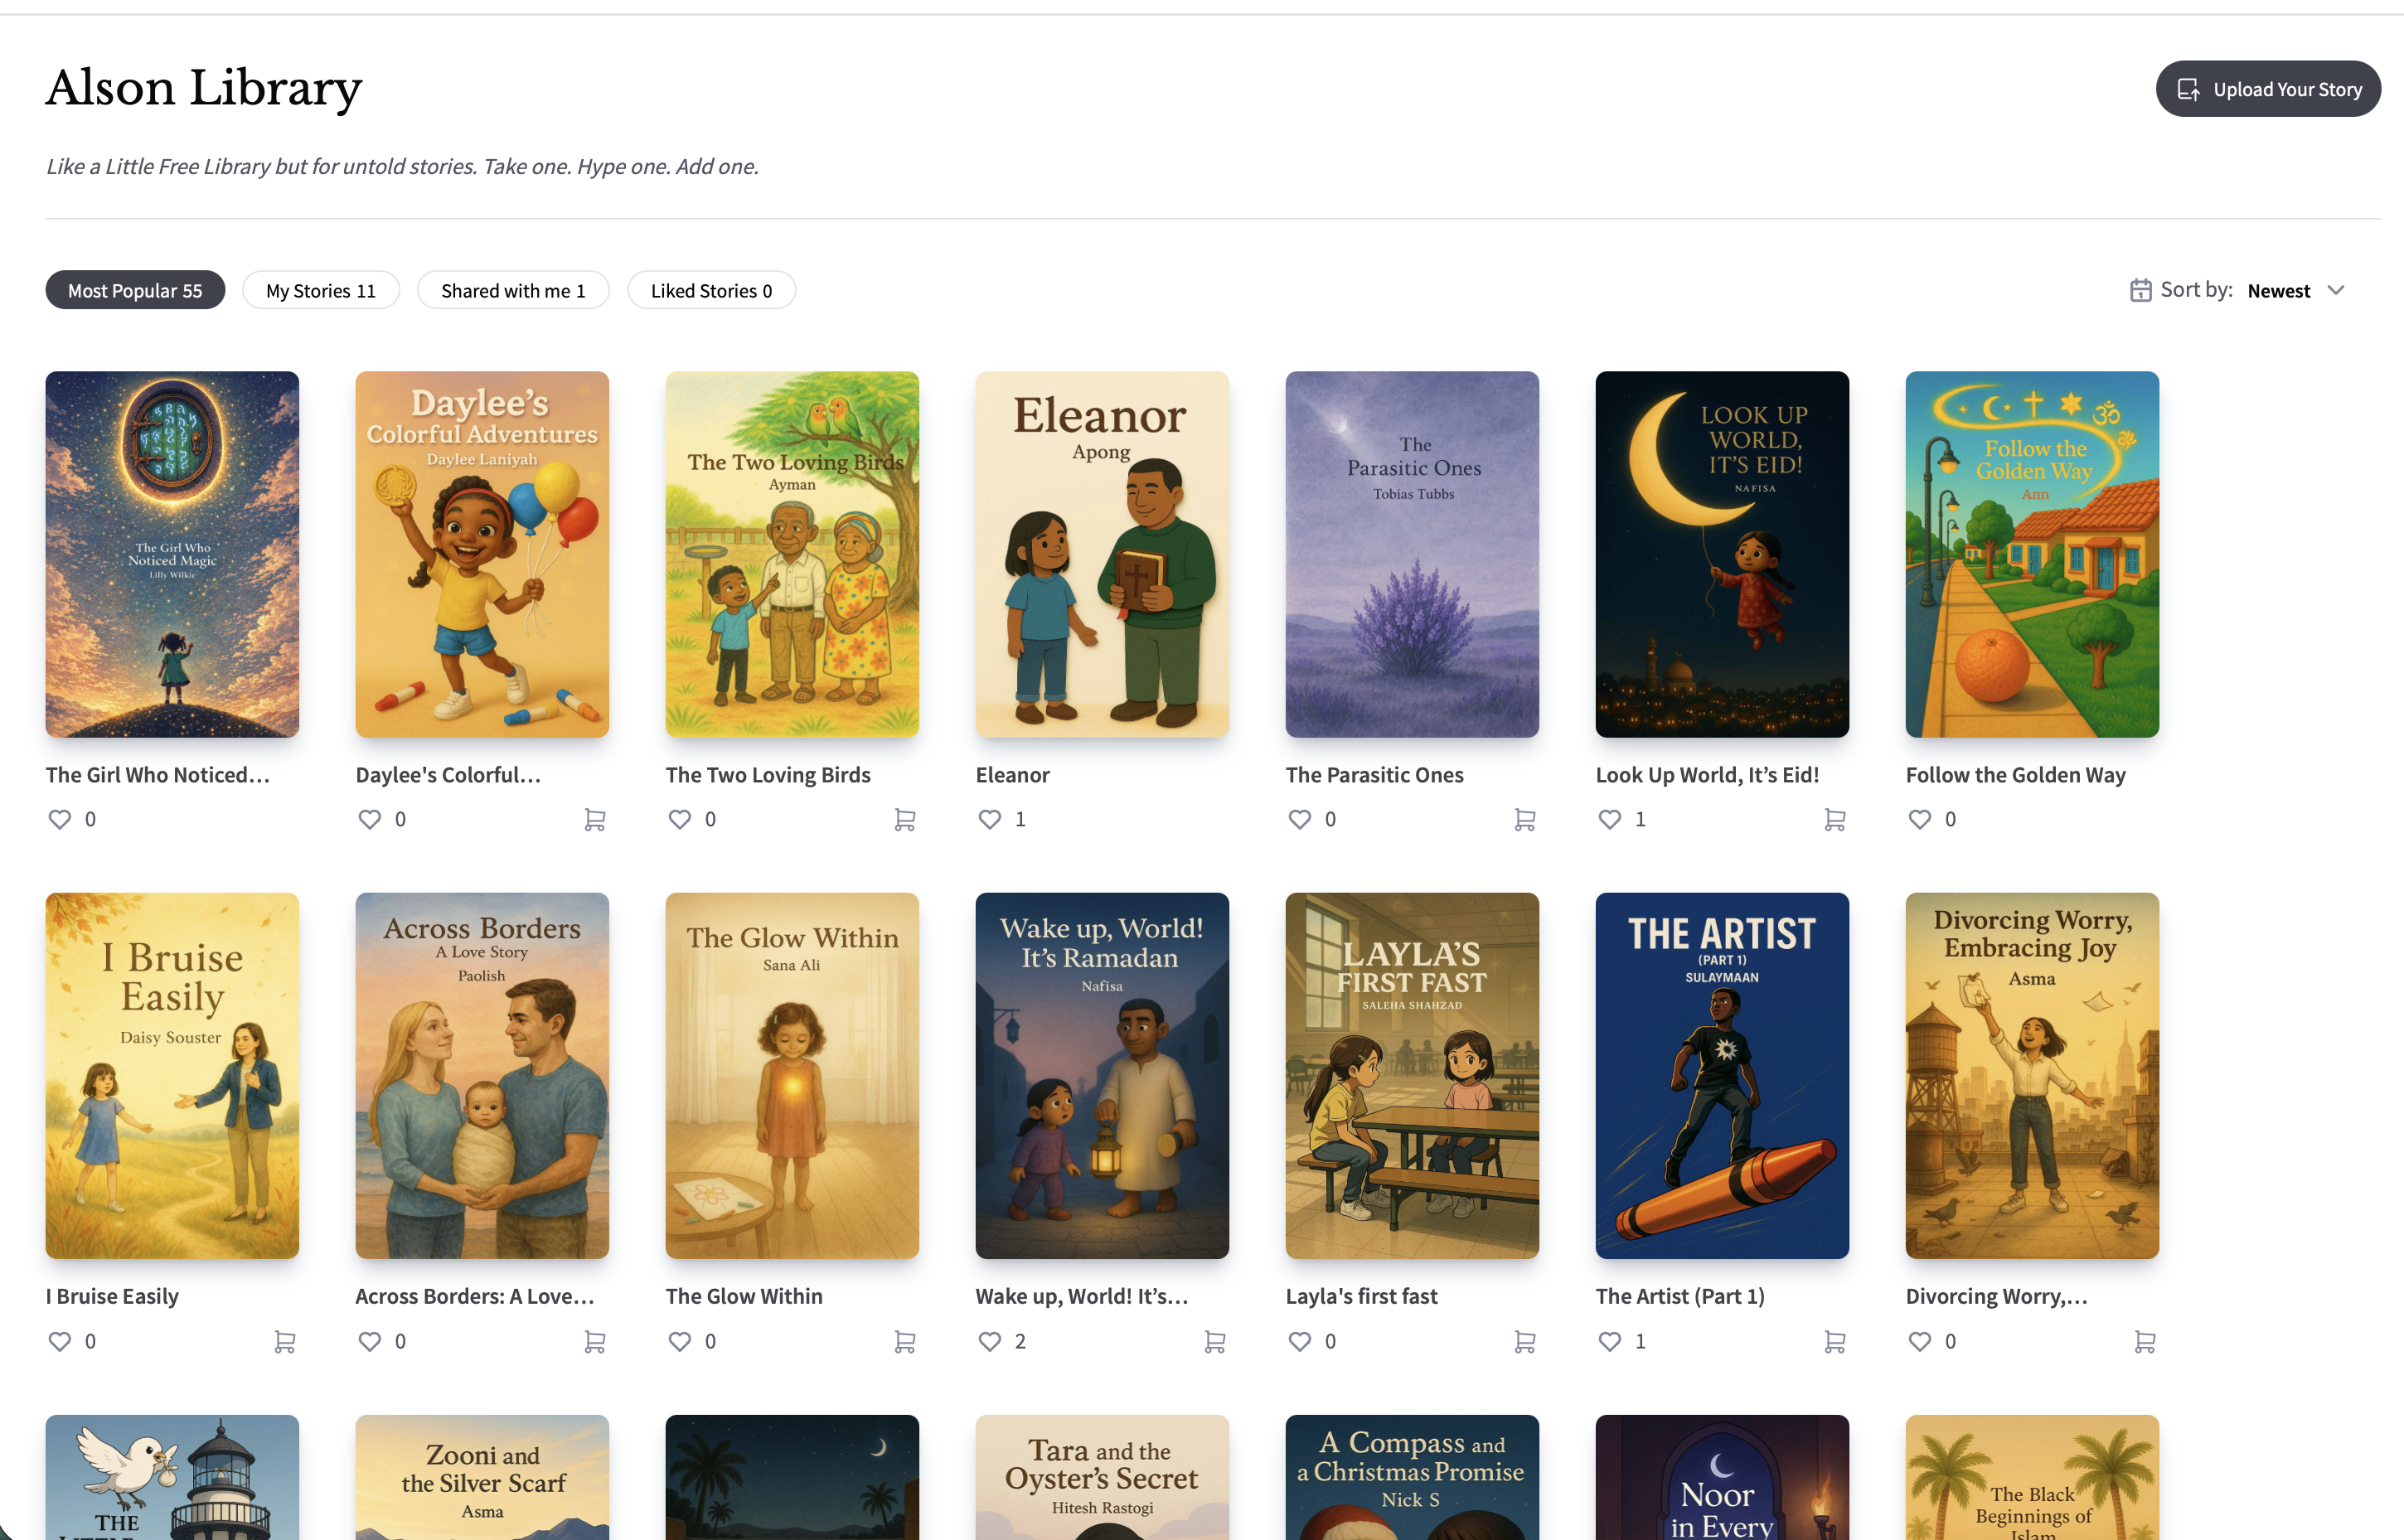This screenshot has height=1540, width=2404.
Task: Click the chevron next to Newest
Action: 2336,290
